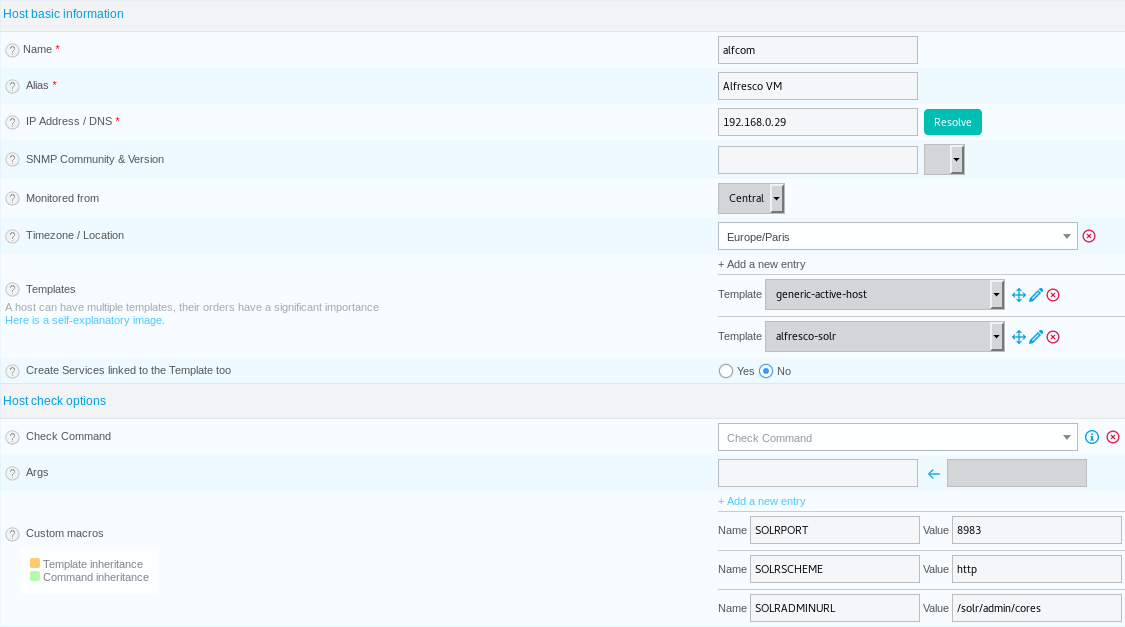This screenshot has height=627, width=1125.
Task: Remove the alfresco-solr template entry
Action: pyautogui.click(x=1053, y=336)
